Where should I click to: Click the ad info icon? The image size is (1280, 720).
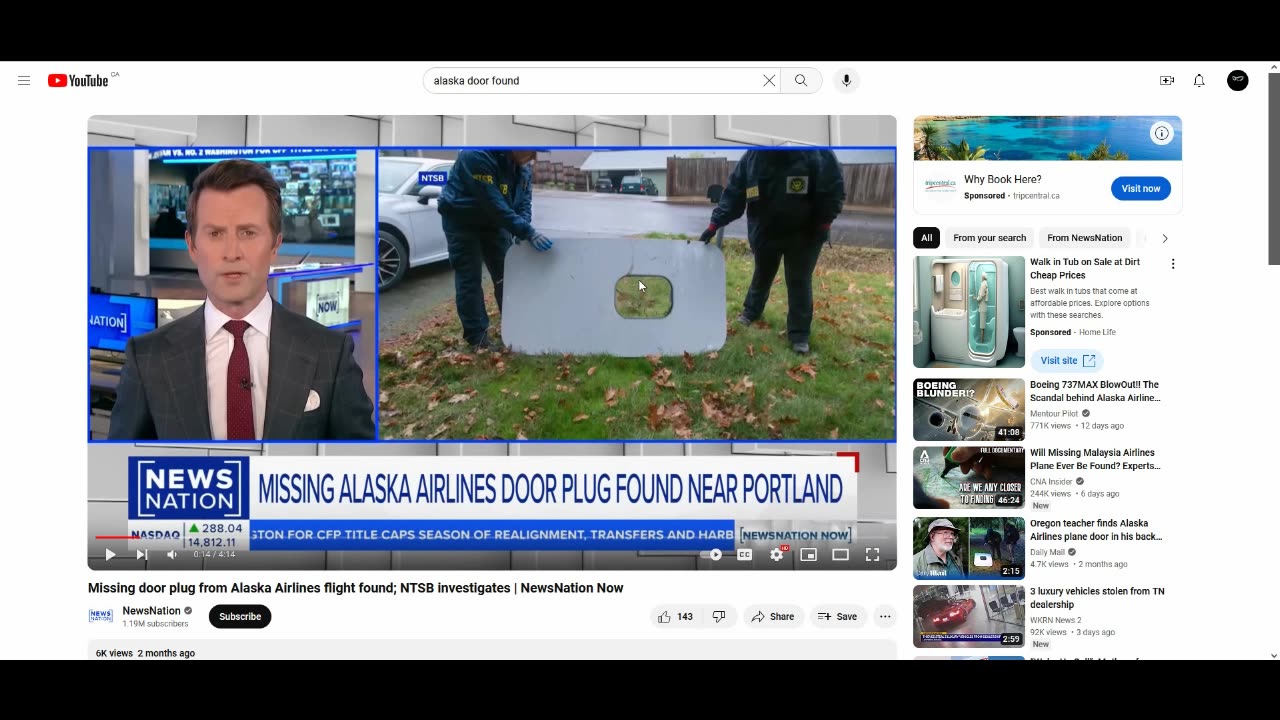(x=1161, y=133)
